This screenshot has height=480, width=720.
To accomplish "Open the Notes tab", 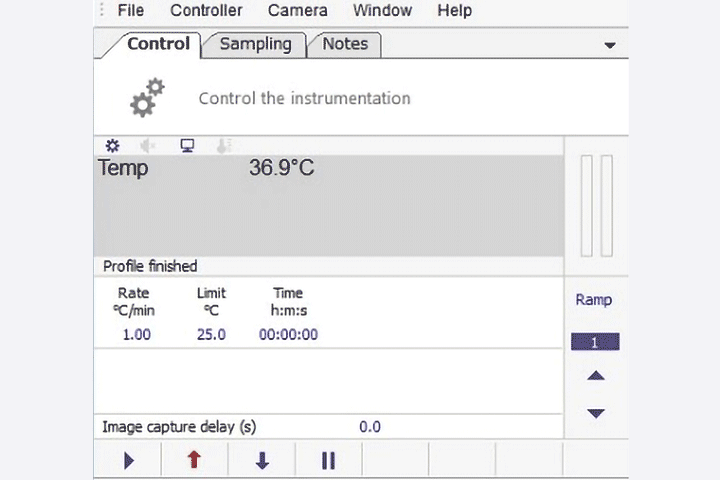I will click(345, 45).
